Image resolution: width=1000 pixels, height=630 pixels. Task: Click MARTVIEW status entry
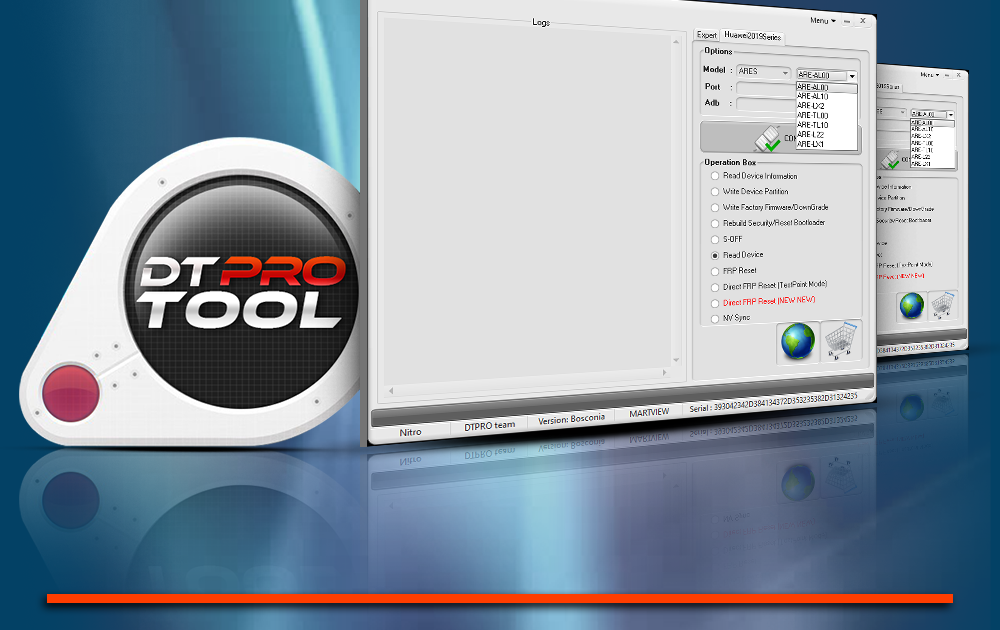649,413
